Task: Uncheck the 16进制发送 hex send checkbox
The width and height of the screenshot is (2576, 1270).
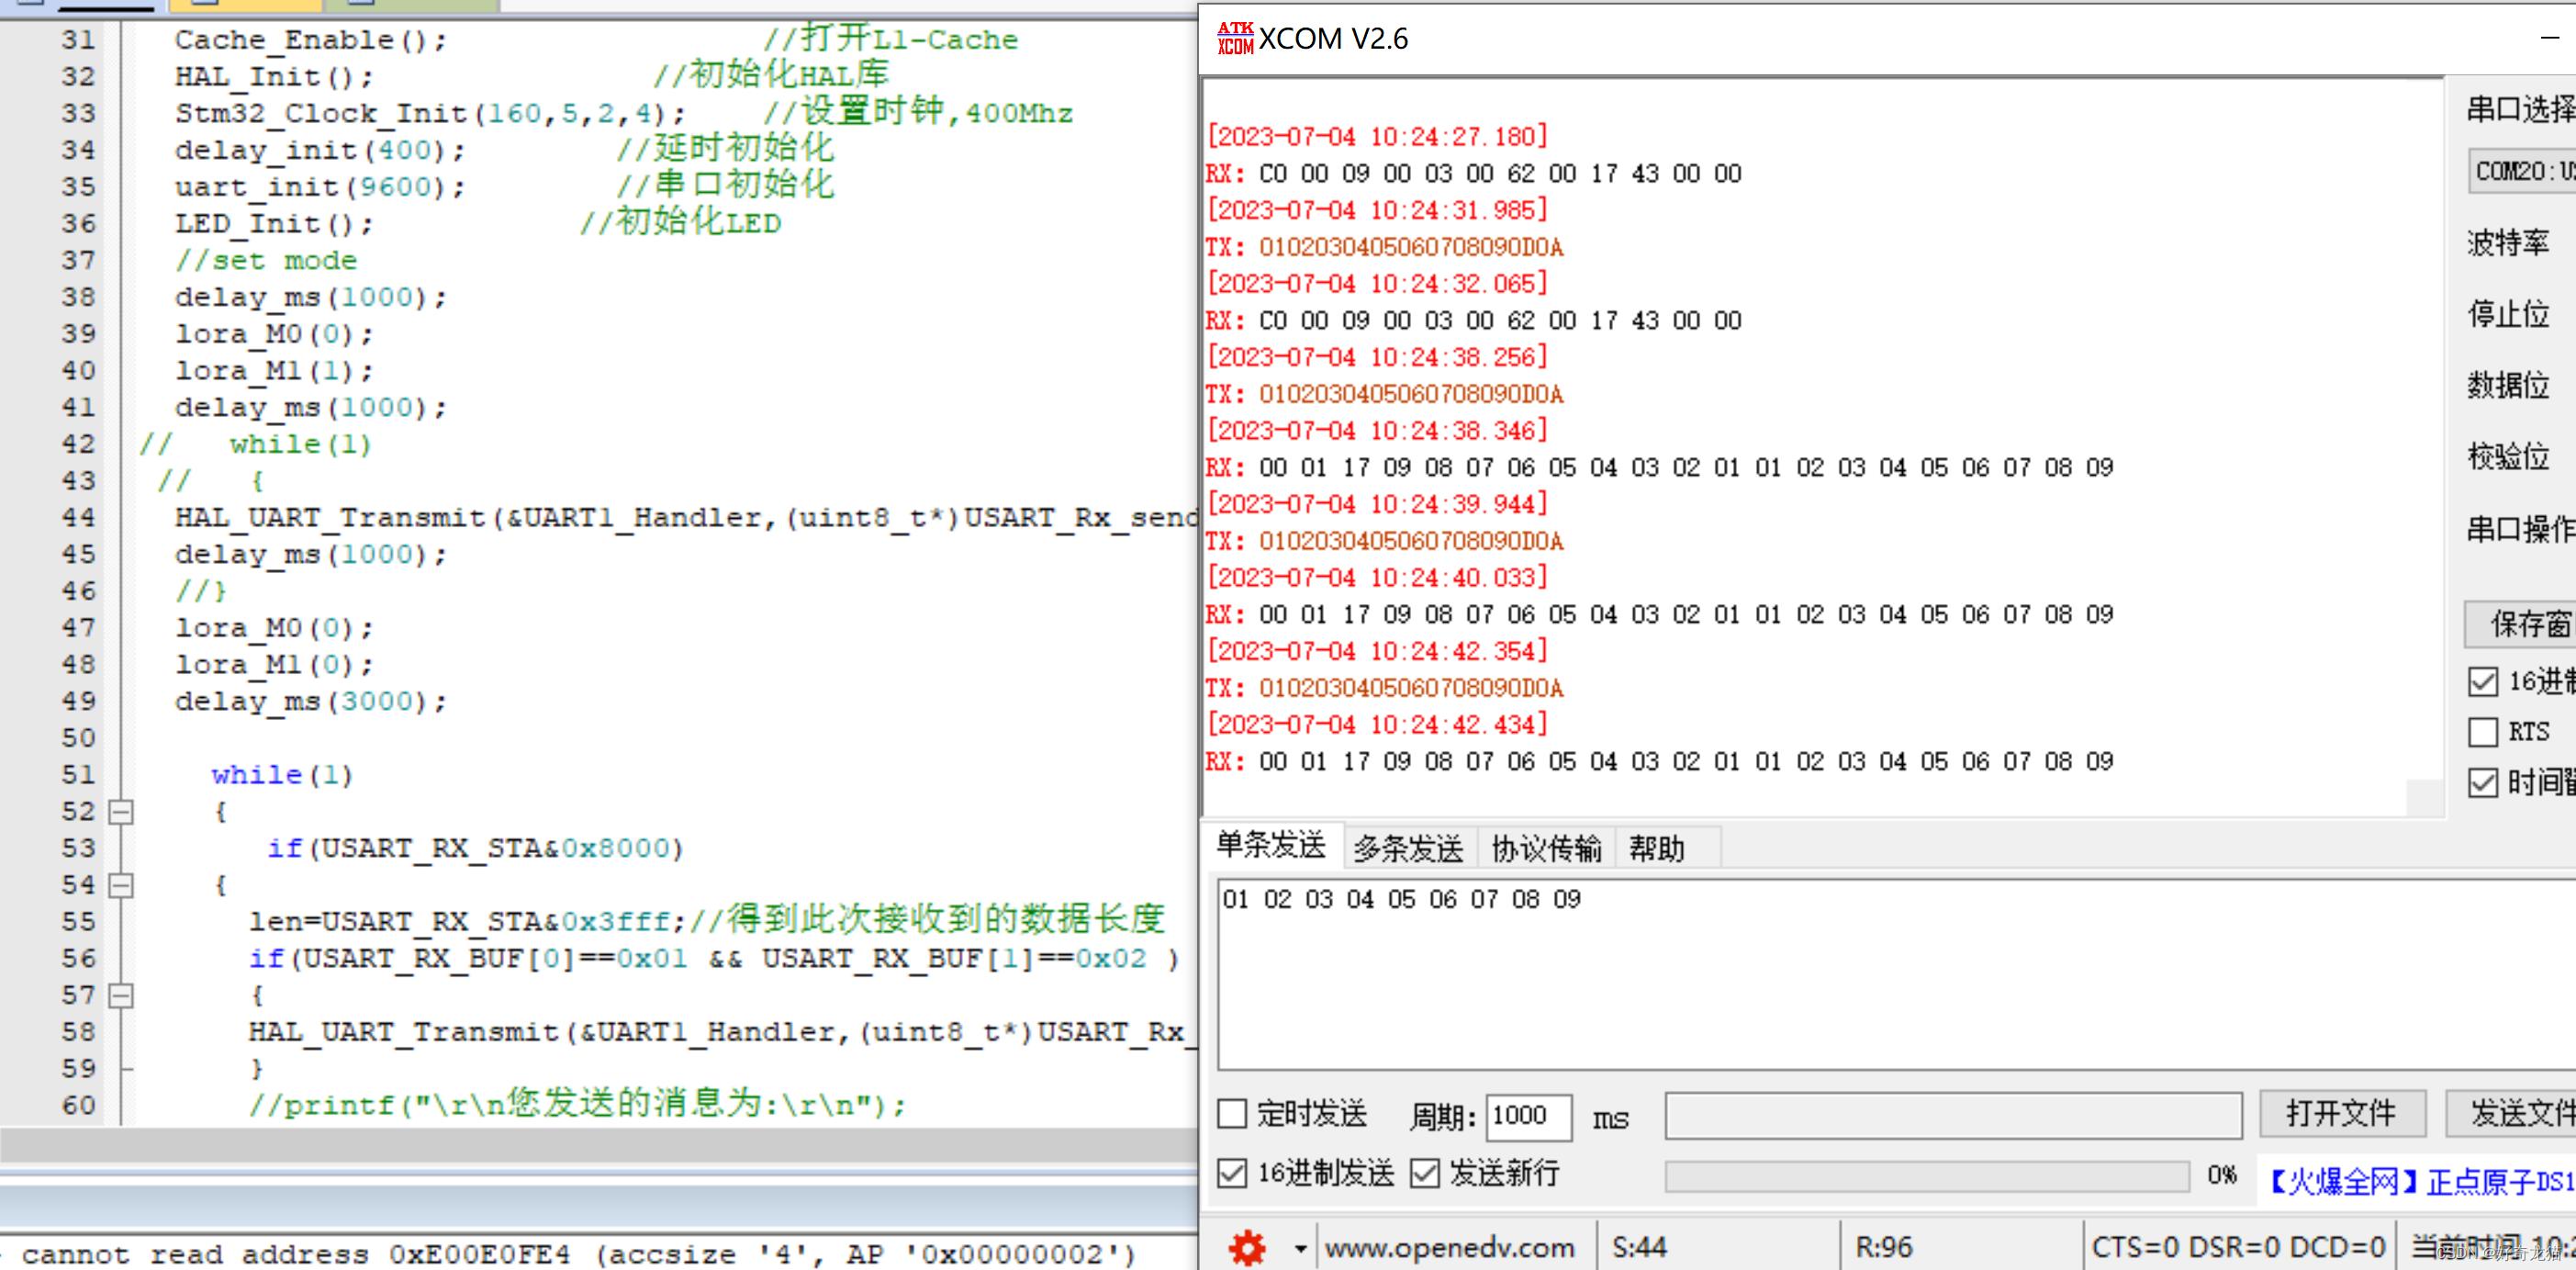Action: point(1232,1173)
